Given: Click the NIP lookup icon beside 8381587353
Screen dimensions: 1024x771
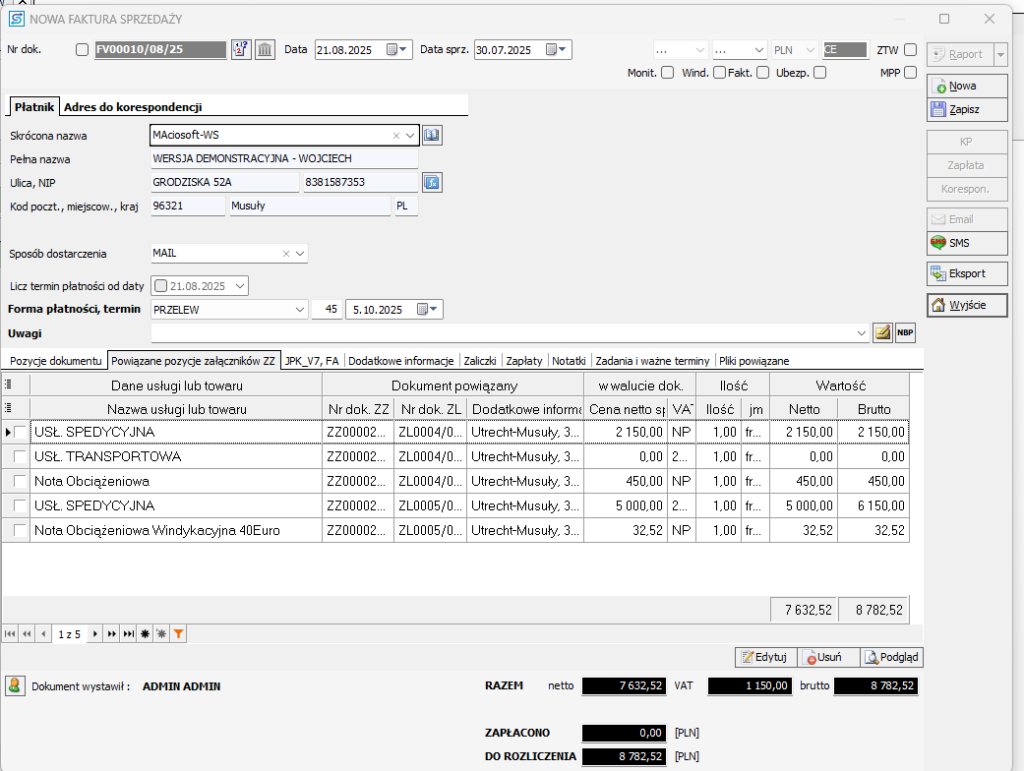Looking at the screenshot, I should pos(432,182).
